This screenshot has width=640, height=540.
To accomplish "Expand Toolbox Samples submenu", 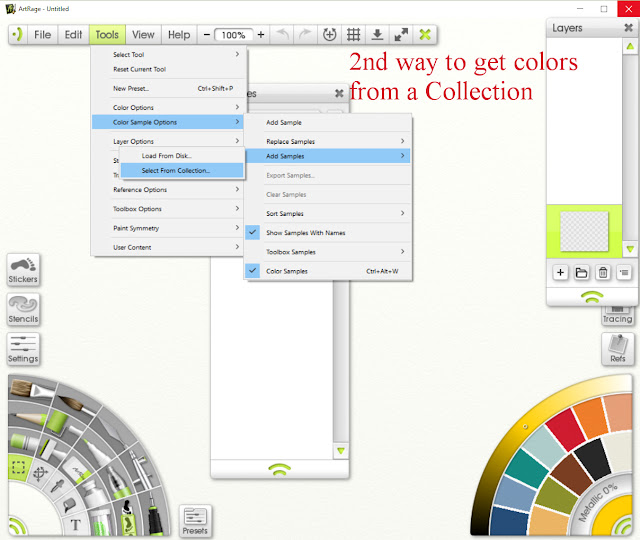I will pyautogui.click(x=328, y=251).
